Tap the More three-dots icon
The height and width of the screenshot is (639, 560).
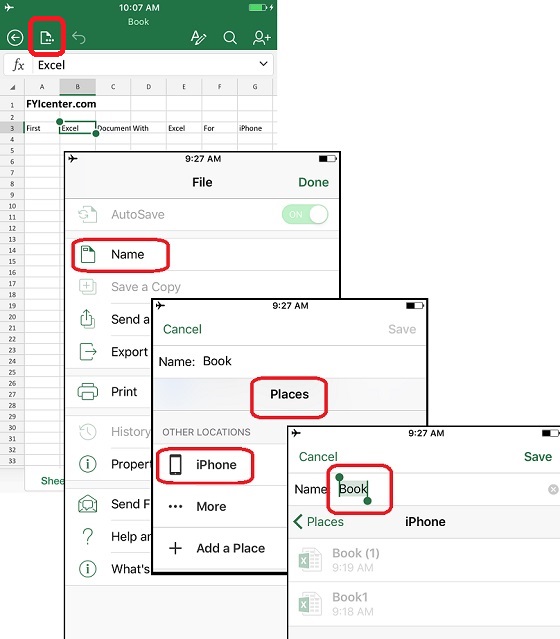click(176, 507)
